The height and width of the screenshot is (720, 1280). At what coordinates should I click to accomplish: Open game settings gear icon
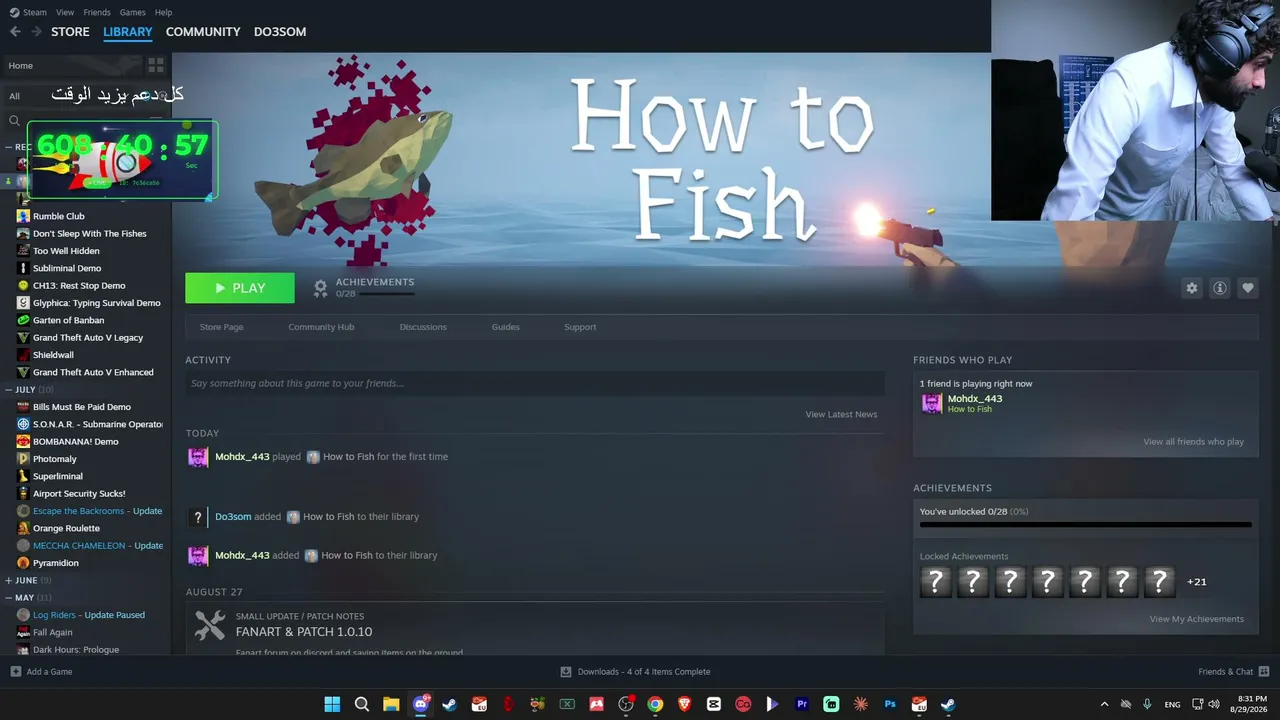(x=1191, y=288)
